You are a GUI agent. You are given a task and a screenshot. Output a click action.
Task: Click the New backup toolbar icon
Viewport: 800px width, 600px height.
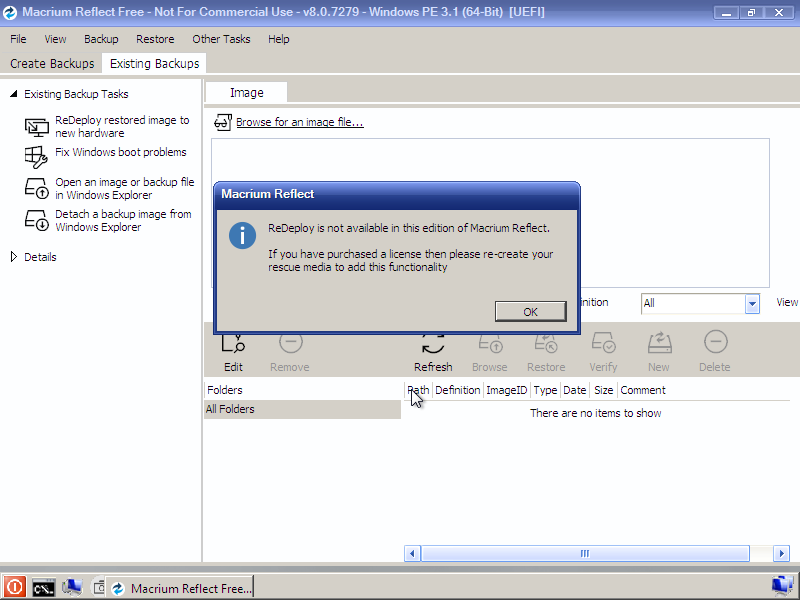tap(659, 342)
